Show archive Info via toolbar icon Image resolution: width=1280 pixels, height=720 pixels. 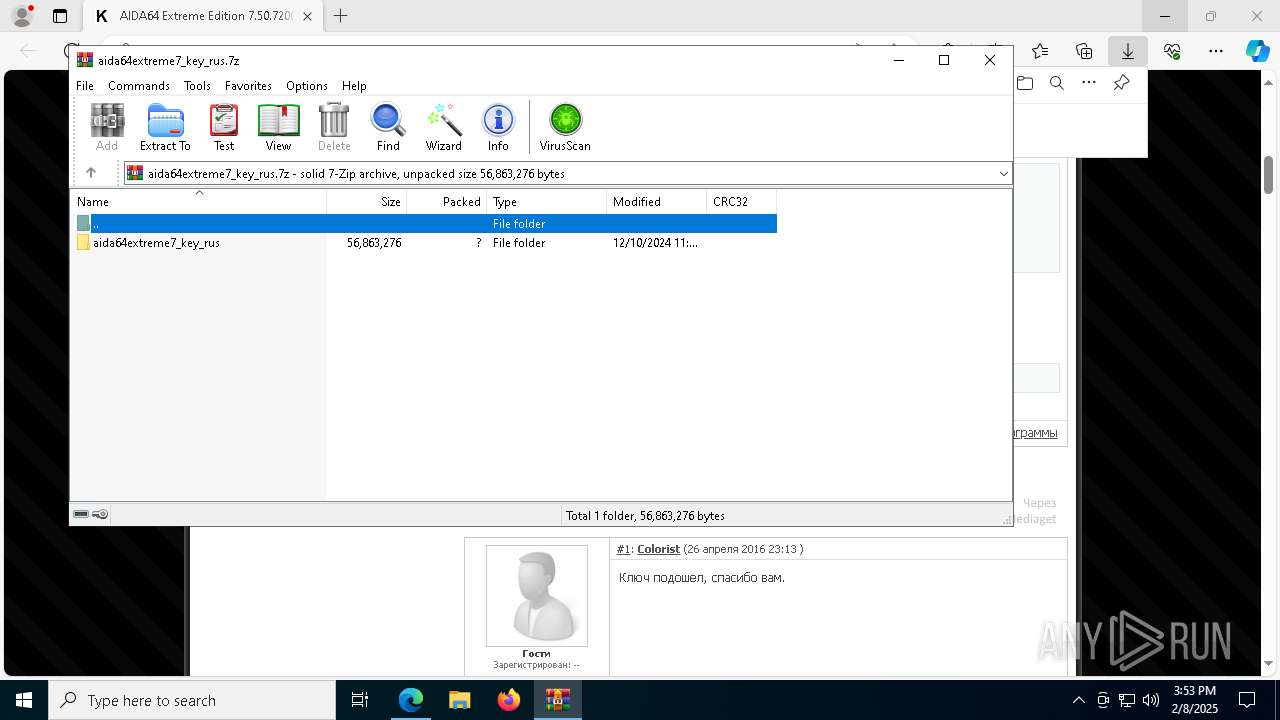point(498,127)
